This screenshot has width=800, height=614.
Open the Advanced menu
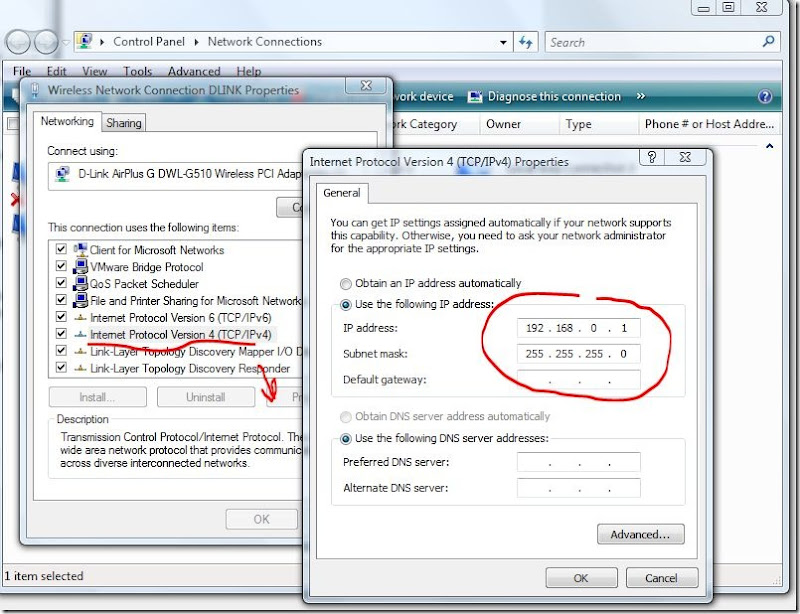194,71
